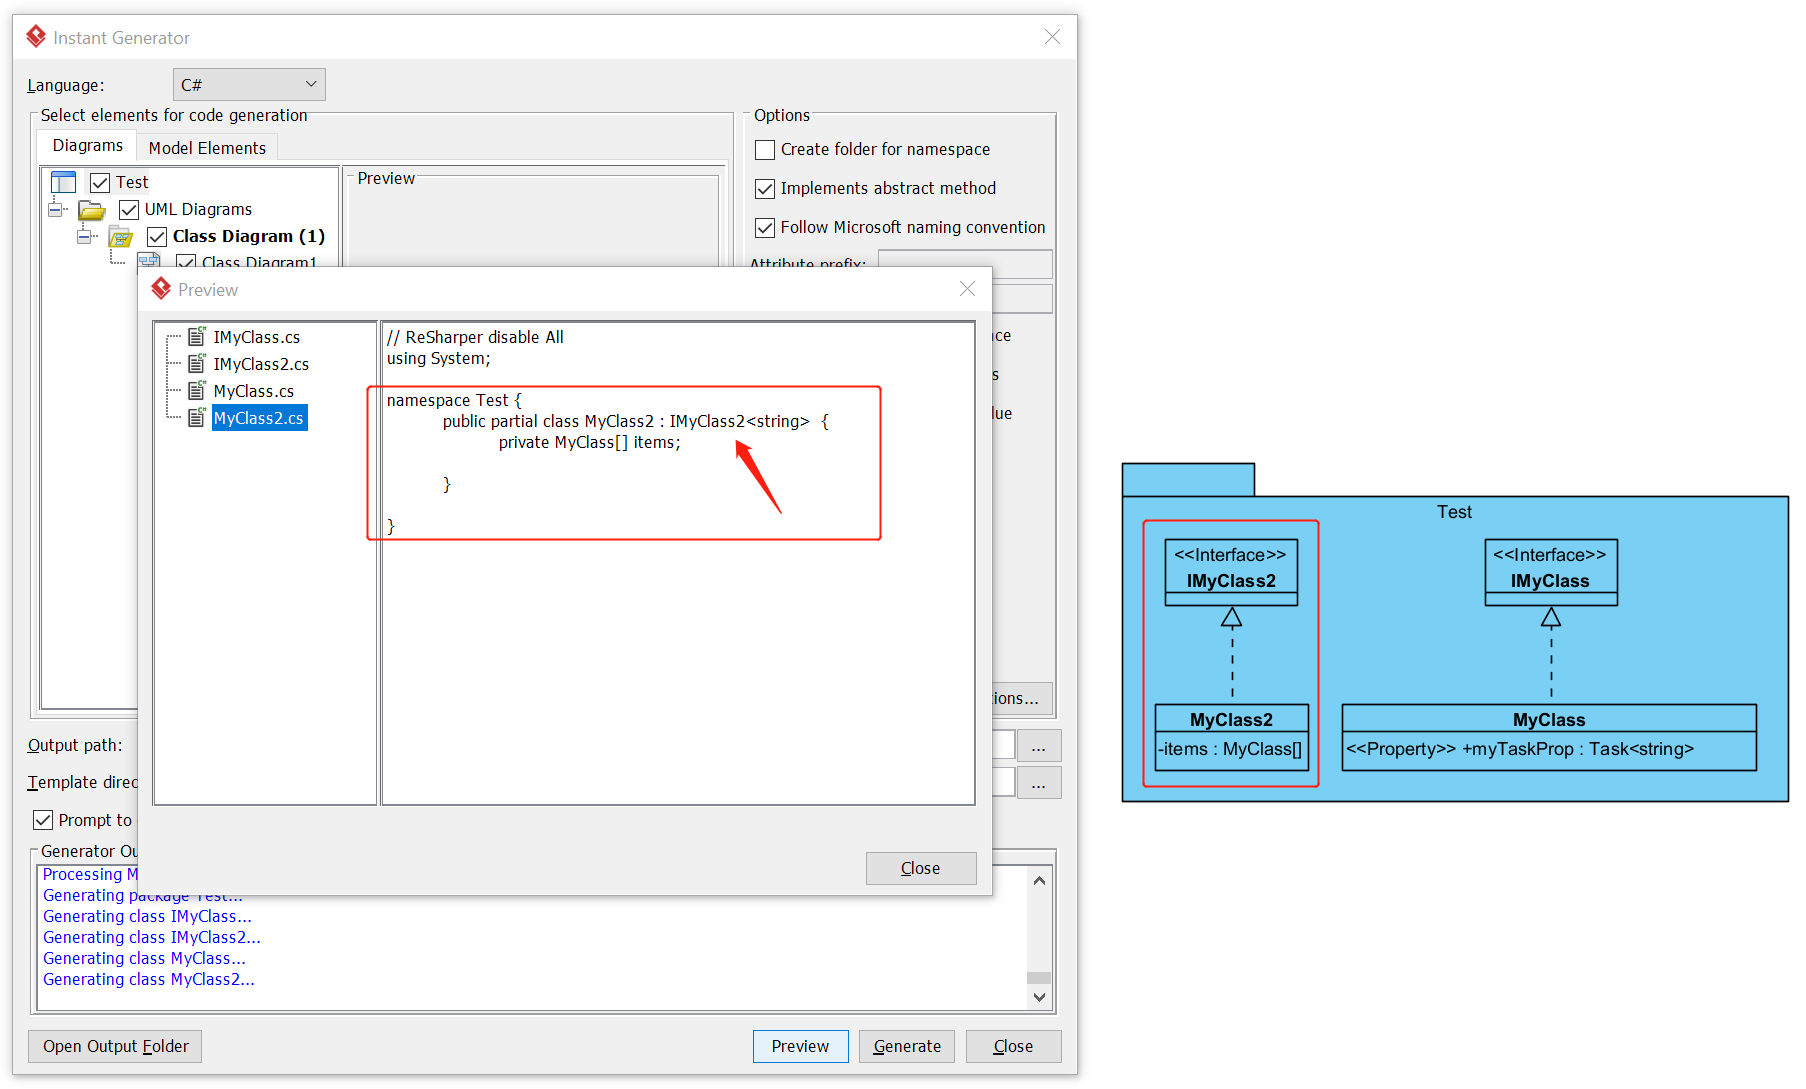Click the file icon next to IMyClass2.cs
1806x1089 pixels.
click(196, 364)
